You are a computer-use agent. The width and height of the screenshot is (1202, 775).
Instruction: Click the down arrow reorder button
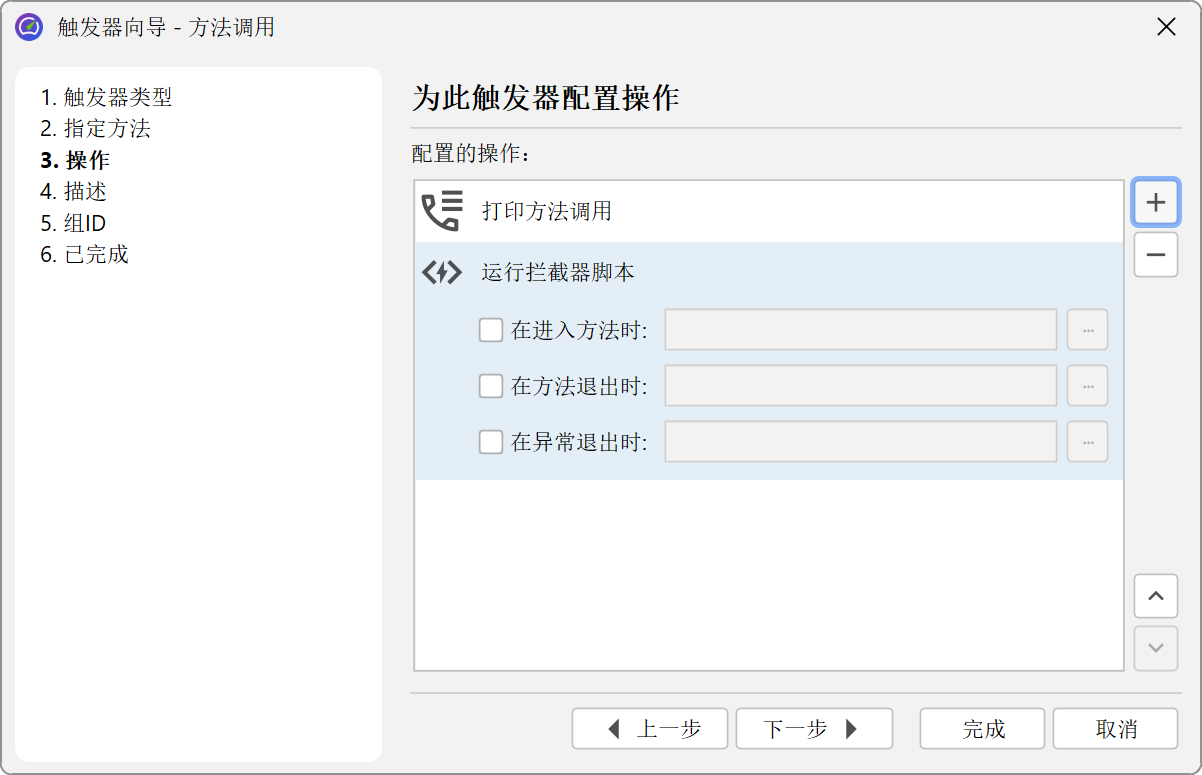coord(1155,648)
